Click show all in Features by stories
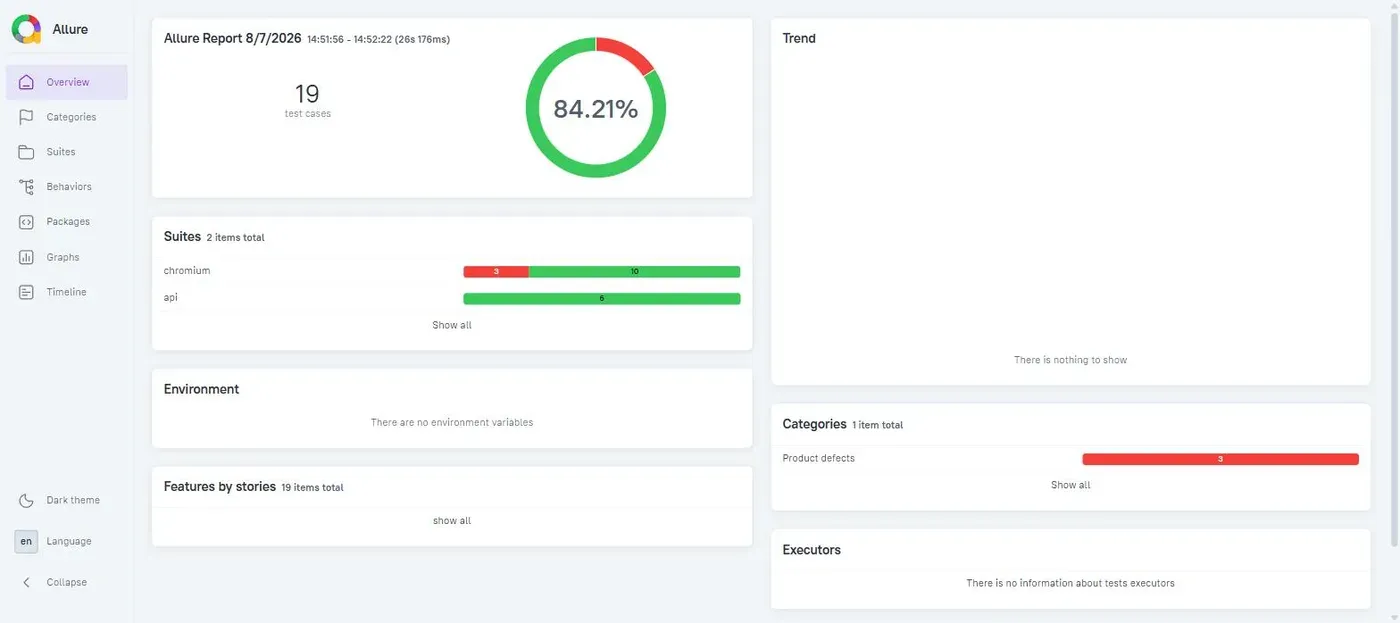Image resolution: width=1400 pixels, height=623 pixels. pyautogui.click(x=452, y=521)
